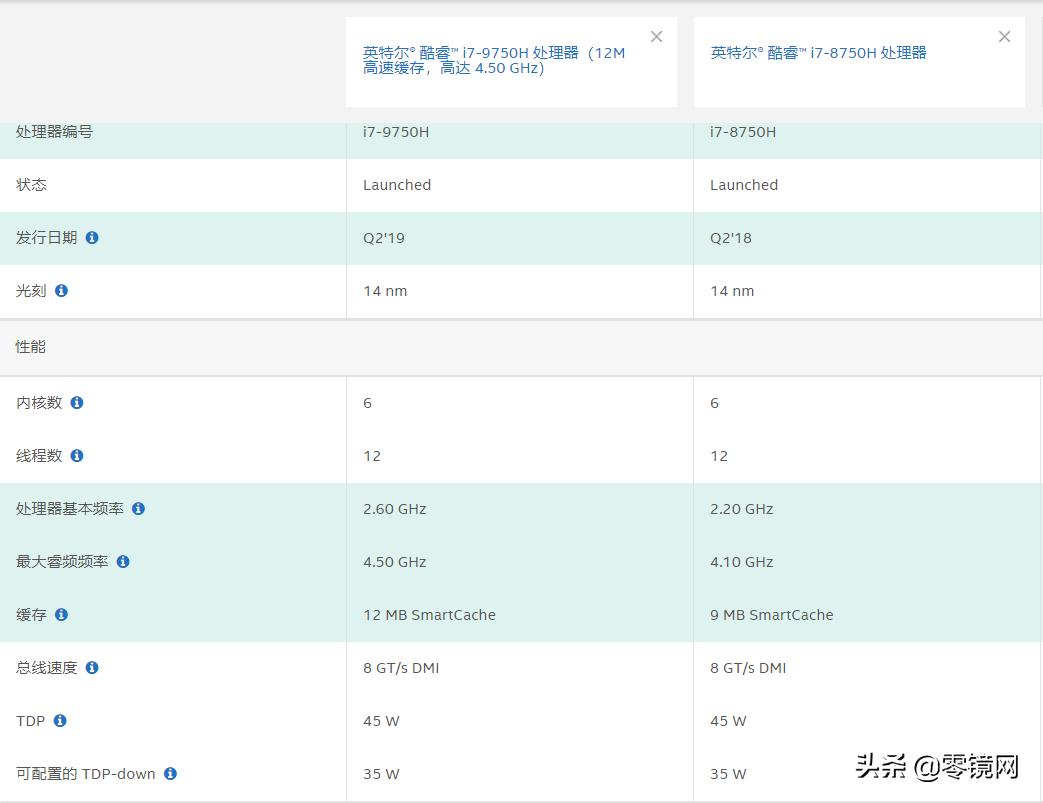Image resolution: width=1043 pixels, height=803 pixels.
Task: Click 12 MB SmartCache value
Action: click(x=429, y=615)
